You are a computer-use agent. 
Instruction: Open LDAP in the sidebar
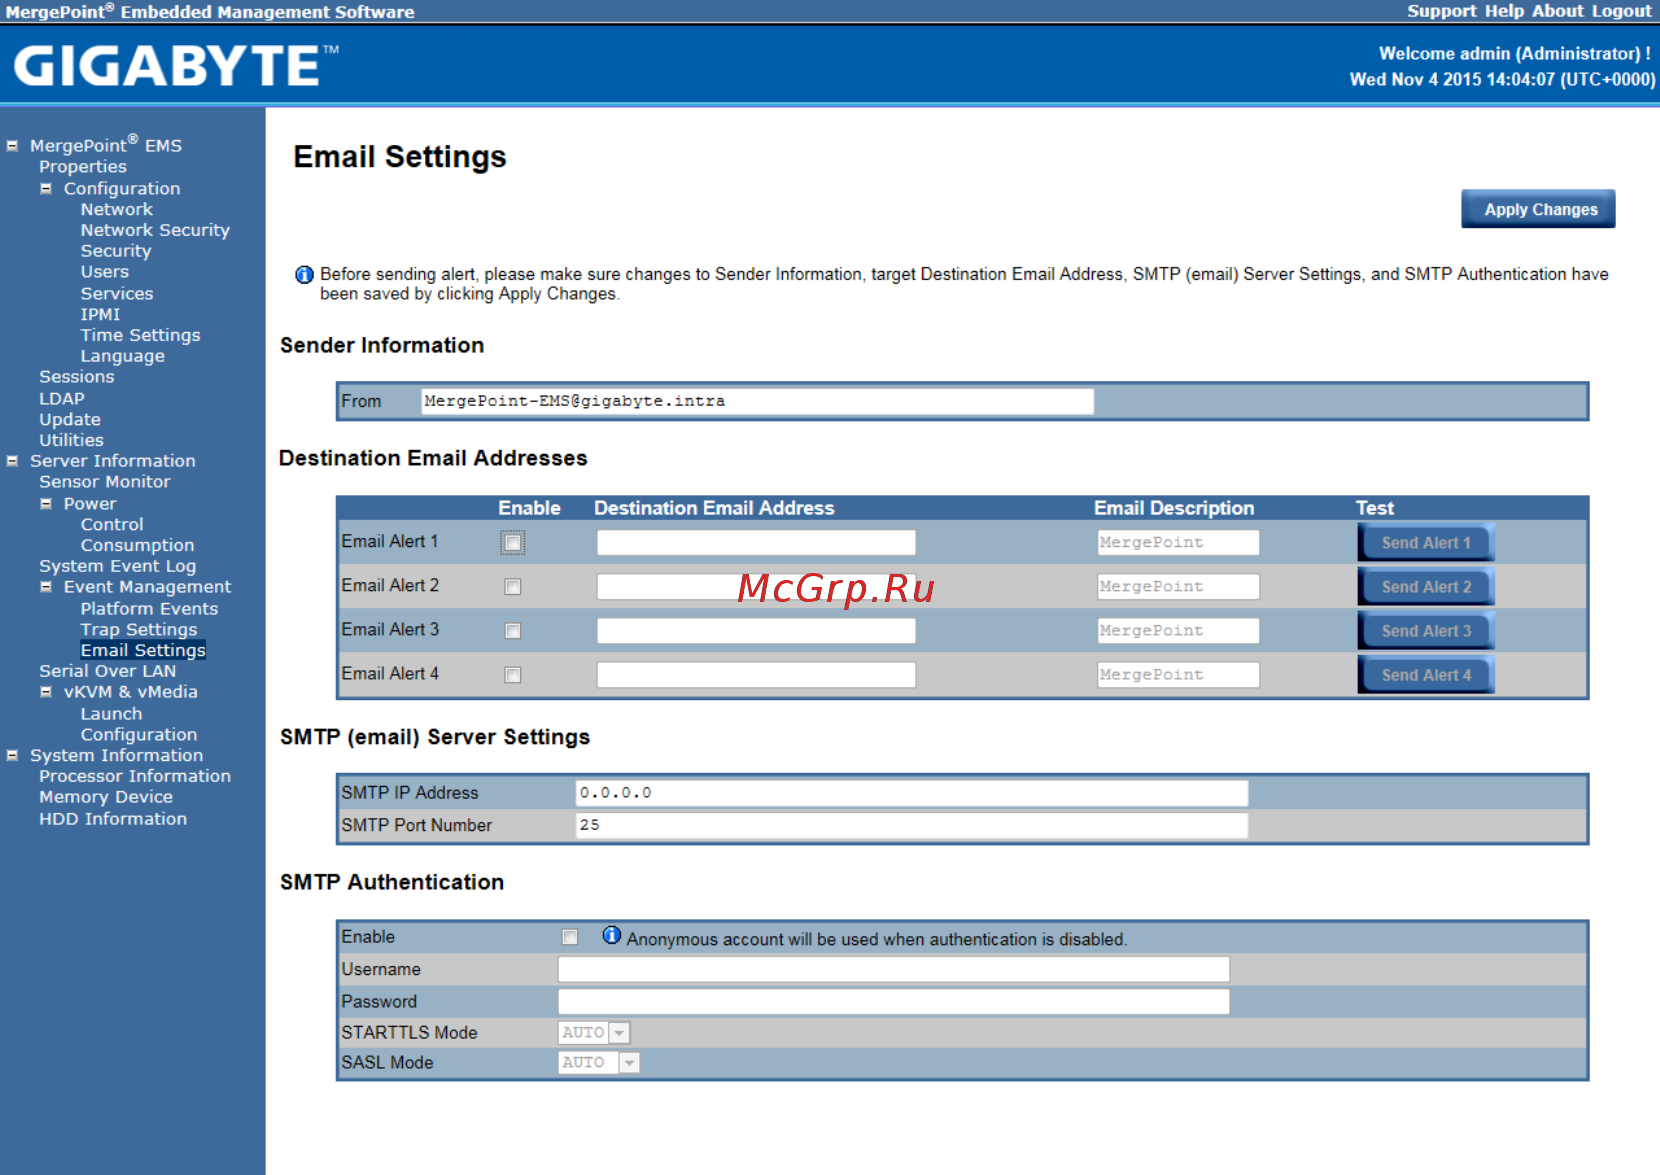coord(62,399)
